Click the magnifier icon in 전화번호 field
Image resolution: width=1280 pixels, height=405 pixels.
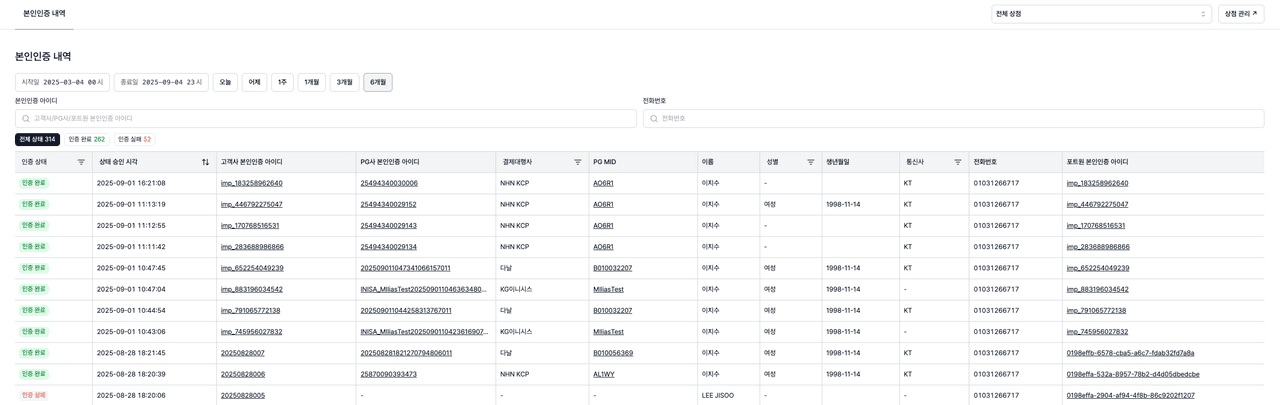click(654, 118)
